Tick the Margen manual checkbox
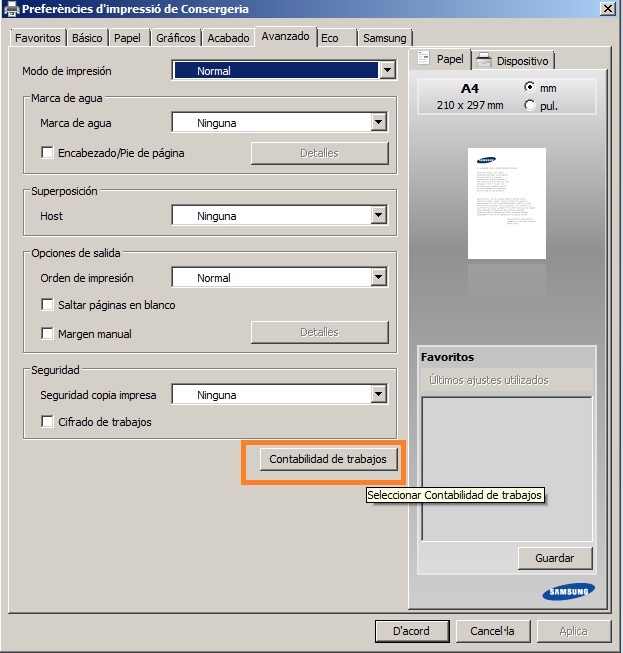 click(x=47, y=334)
